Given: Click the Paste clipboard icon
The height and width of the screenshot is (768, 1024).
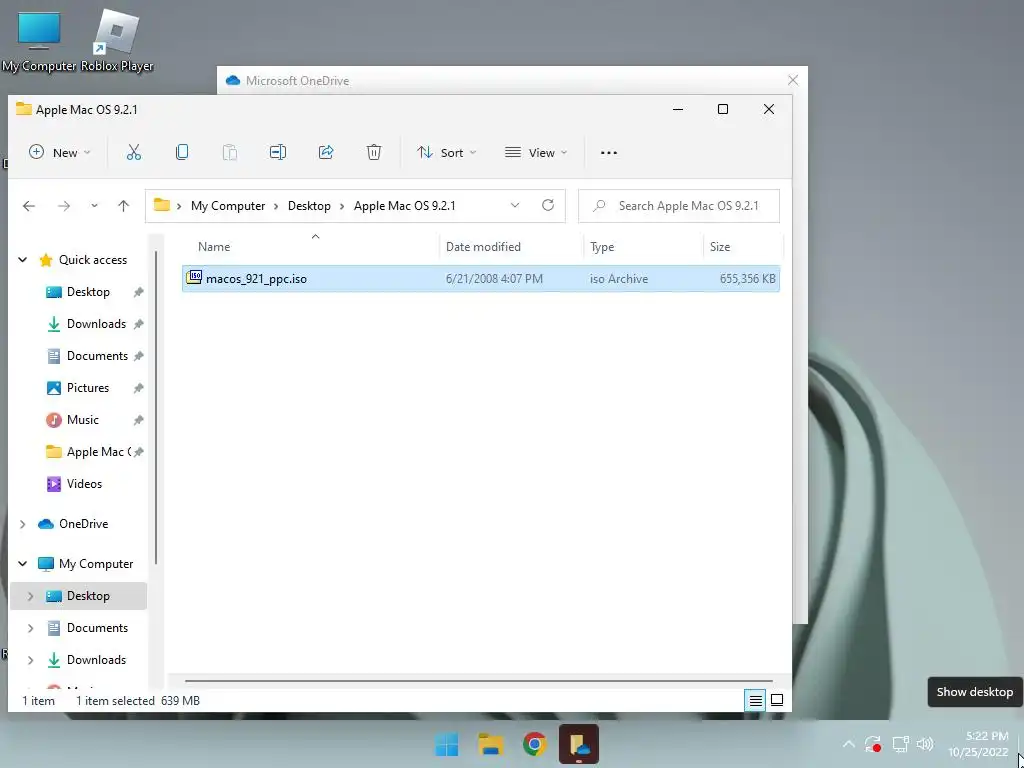Looking at the screenshot, I should coord(230,152).
